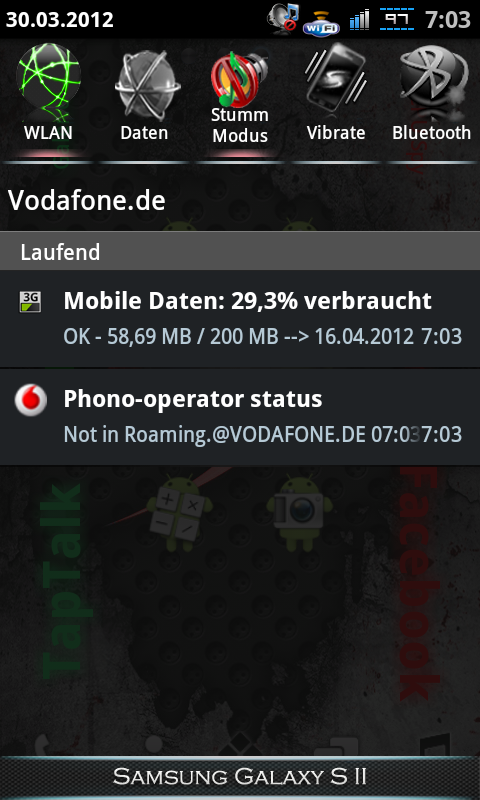Viewport: 480px width, 800px height.
Task: Tap the dimmed camera app icon
Action: tap(299, 512)
